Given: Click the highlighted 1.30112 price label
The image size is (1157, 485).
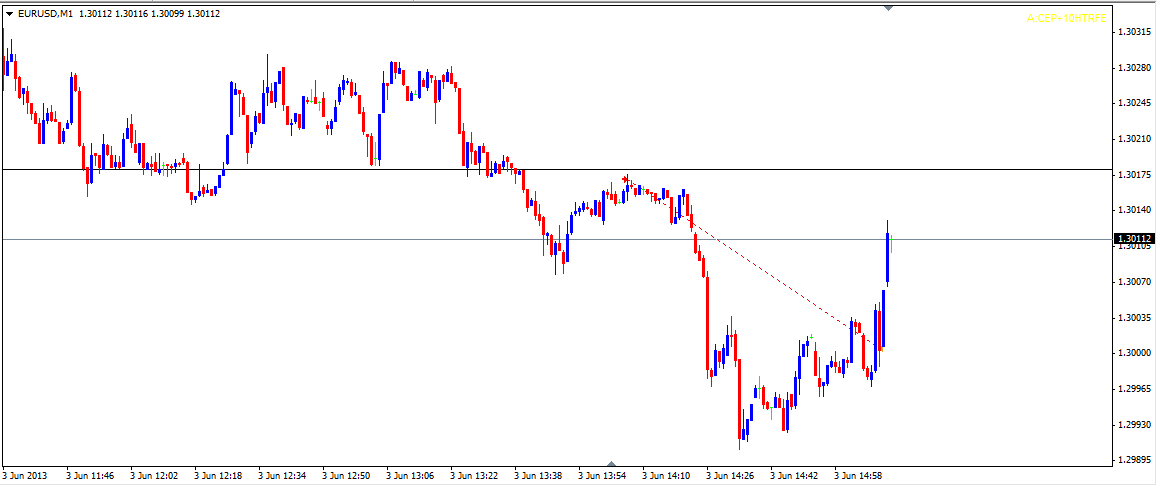Looking at the screenshot, I should click(x=1134, y=239).
